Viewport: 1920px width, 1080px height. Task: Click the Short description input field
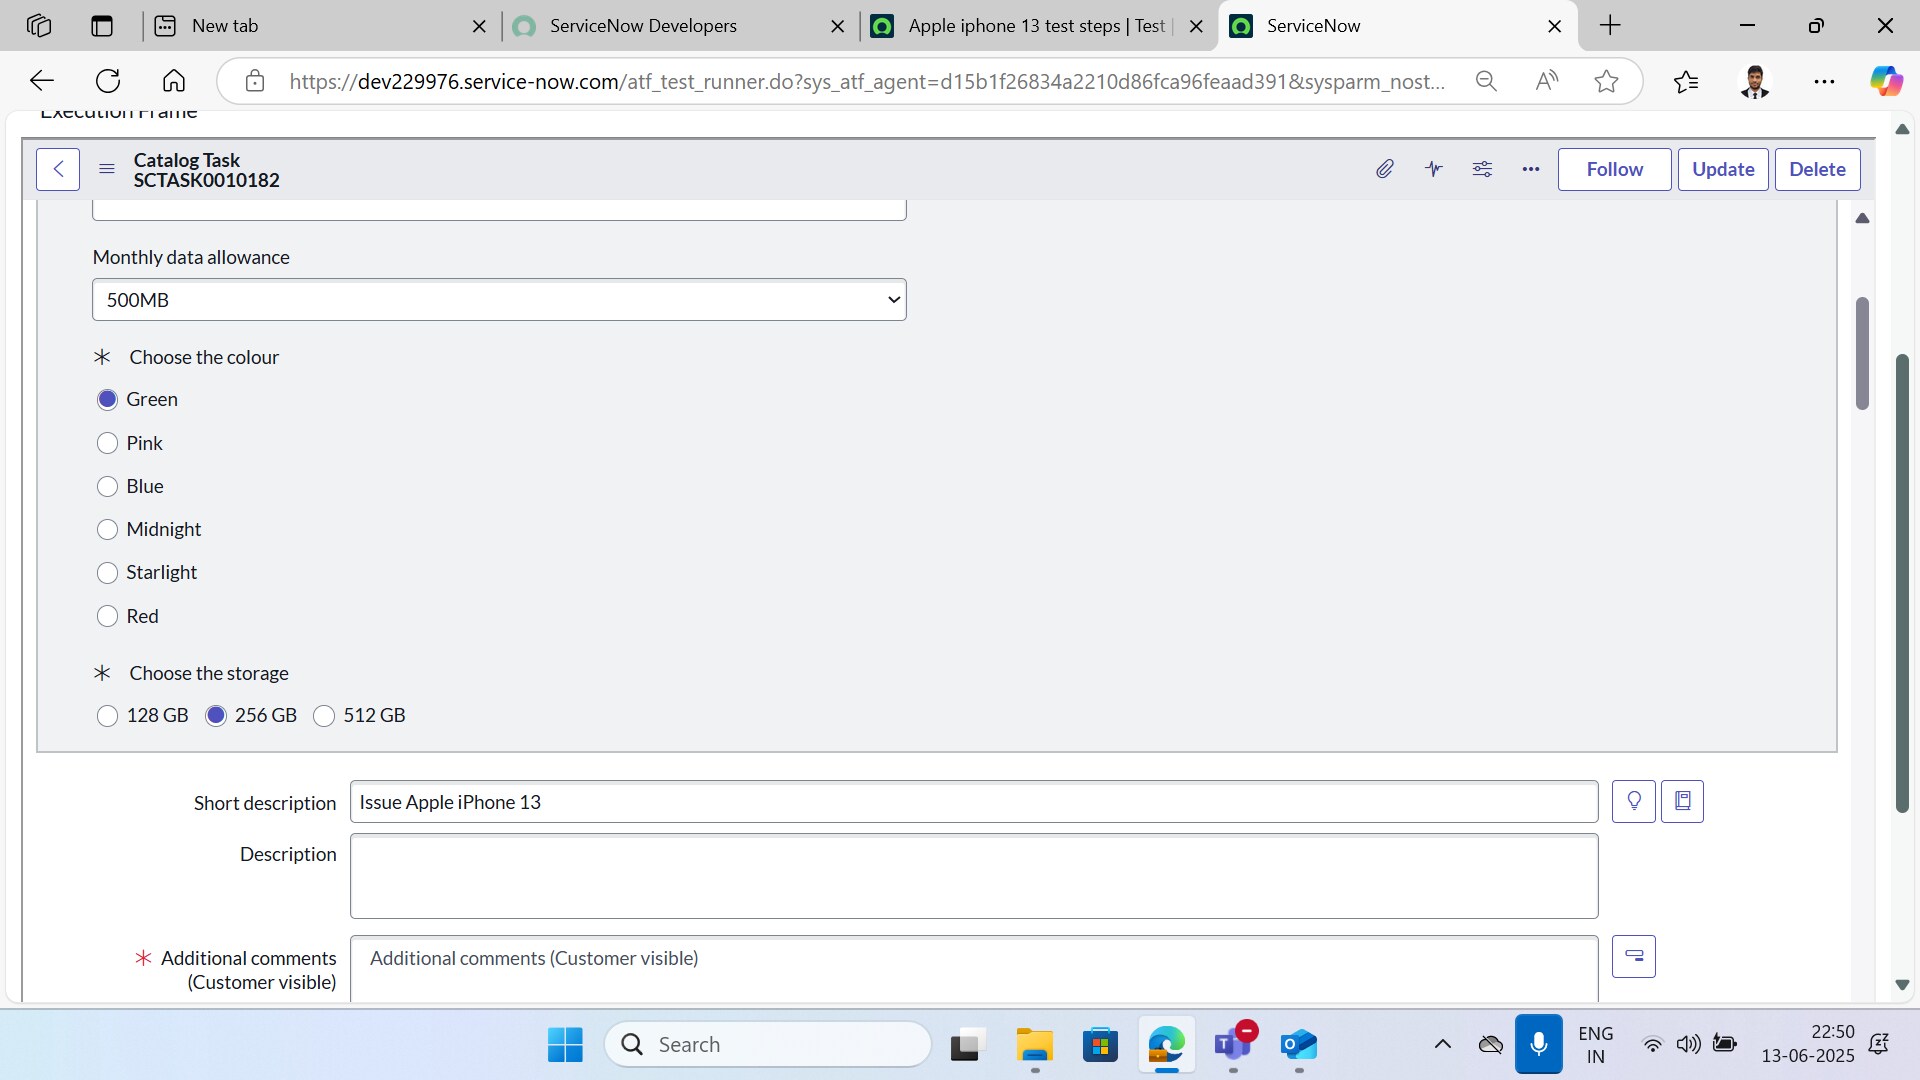coord(974,802)
